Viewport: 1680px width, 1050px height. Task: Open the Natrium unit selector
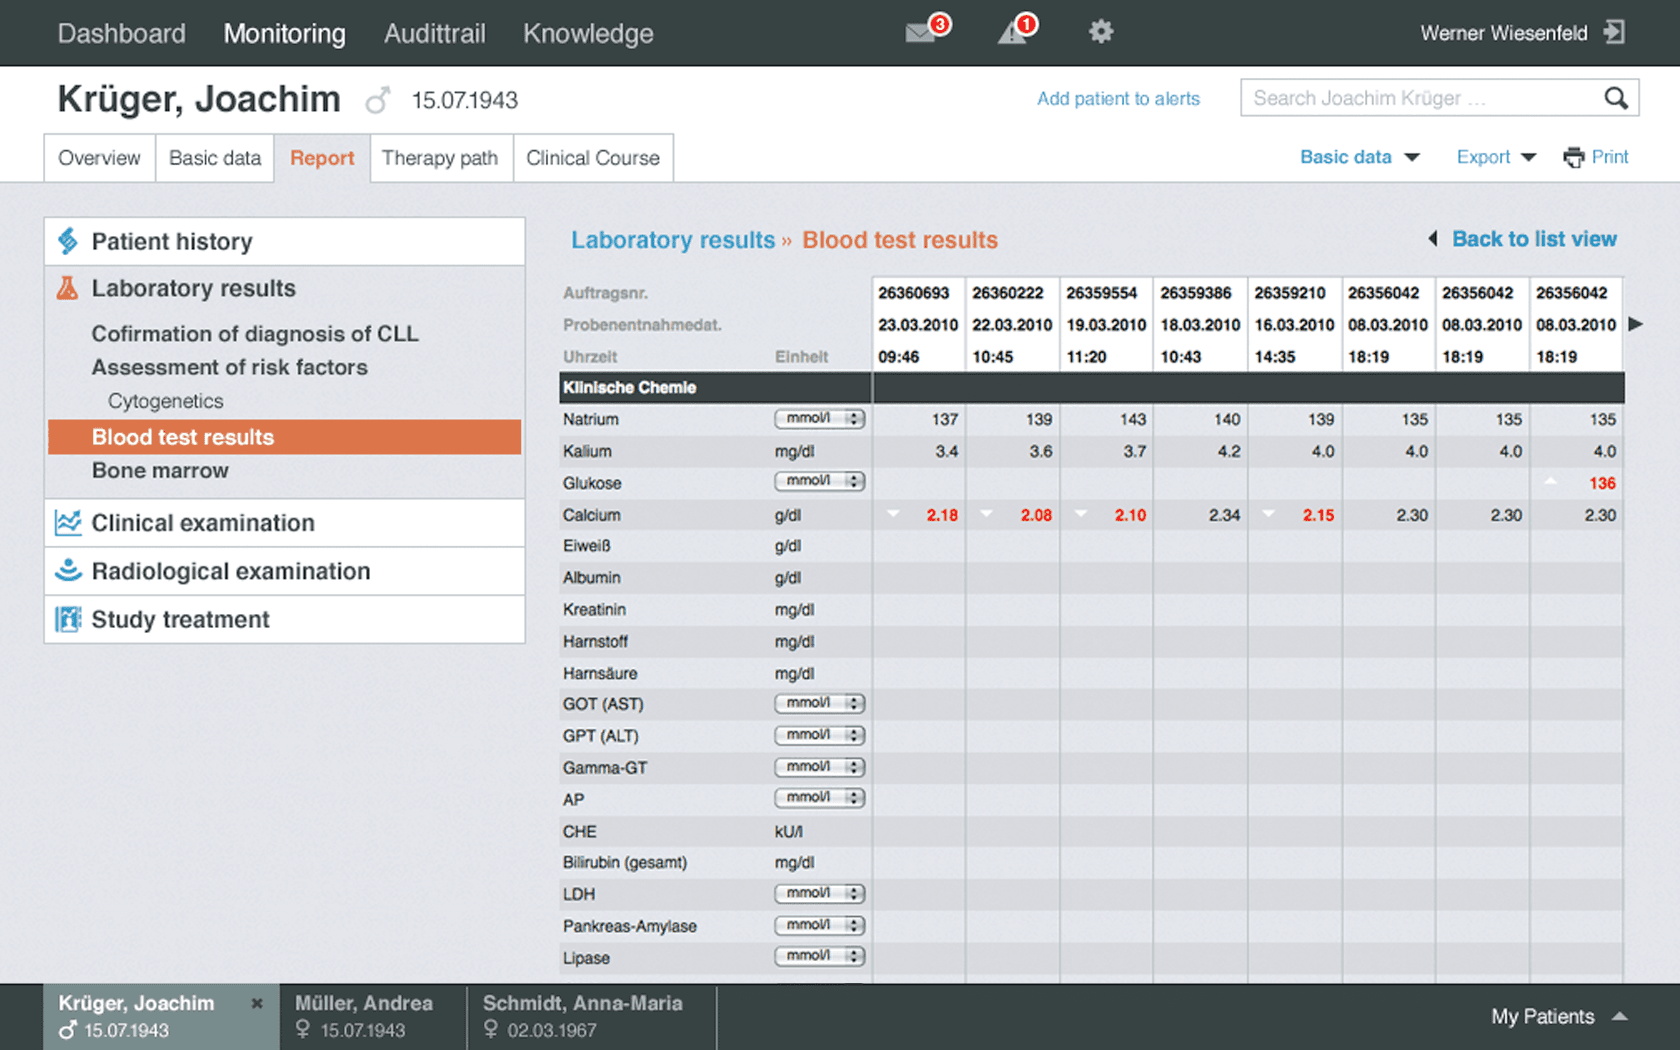click(x=819, y=419)
